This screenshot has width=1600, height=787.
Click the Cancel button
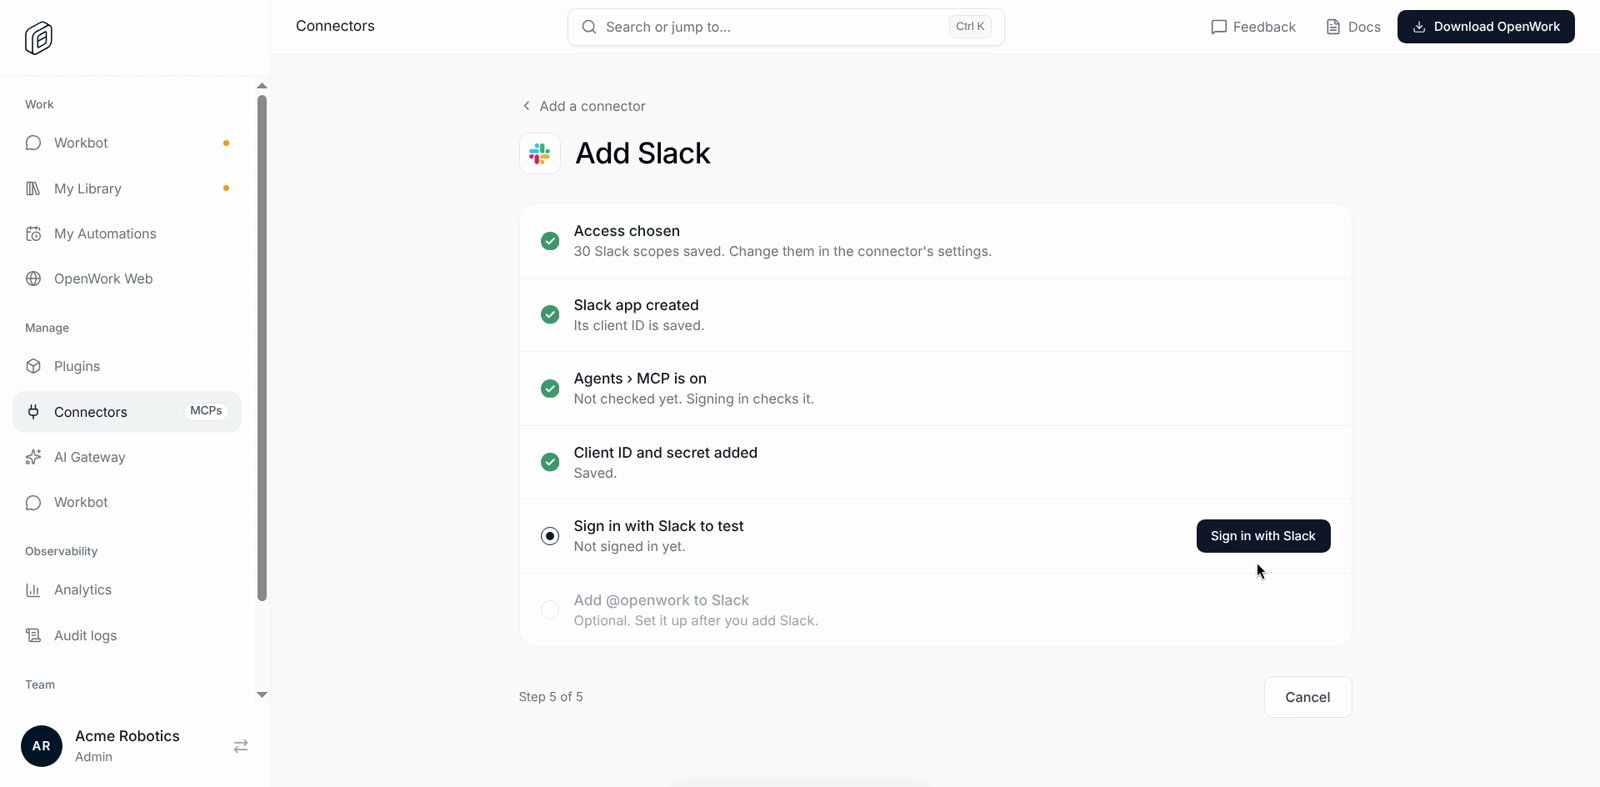tap(1308, 697)
